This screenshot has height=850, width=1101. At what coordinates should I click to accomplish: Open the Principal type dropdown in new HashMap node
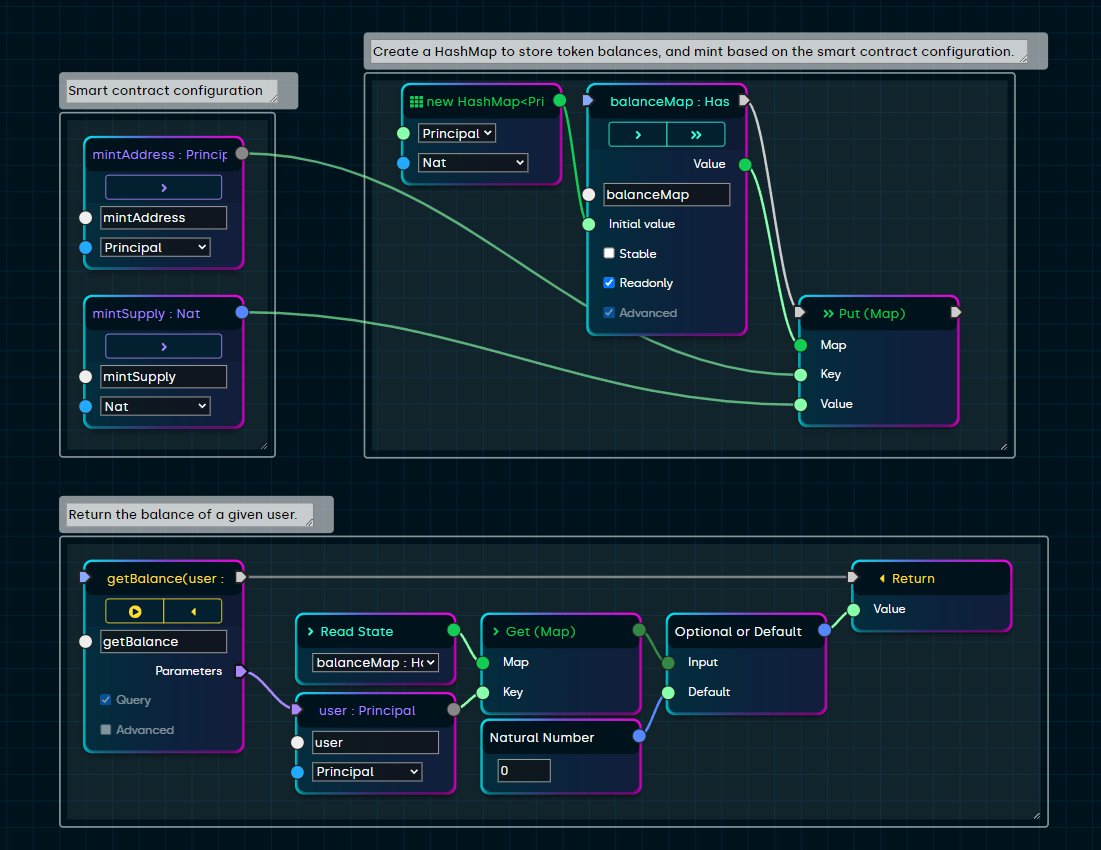tap(456, 132)
